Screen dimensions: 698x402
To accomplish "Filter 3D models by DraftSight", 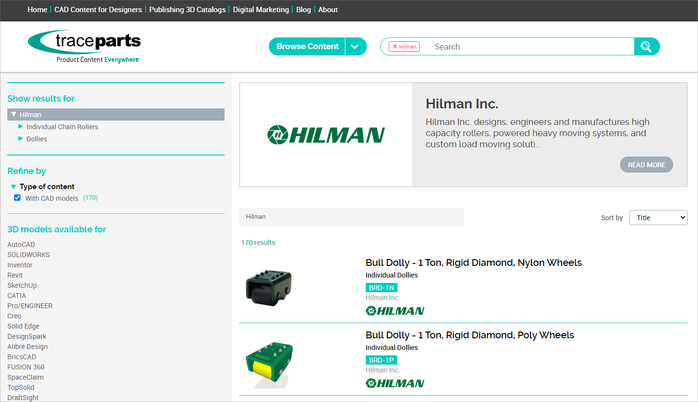I will point(23,398).
